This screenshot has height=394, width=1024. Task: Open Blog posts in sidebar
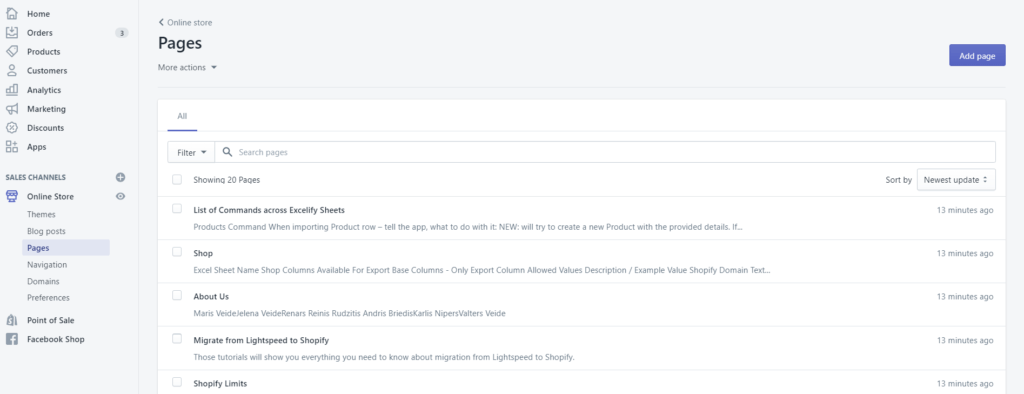coord(46,231)
